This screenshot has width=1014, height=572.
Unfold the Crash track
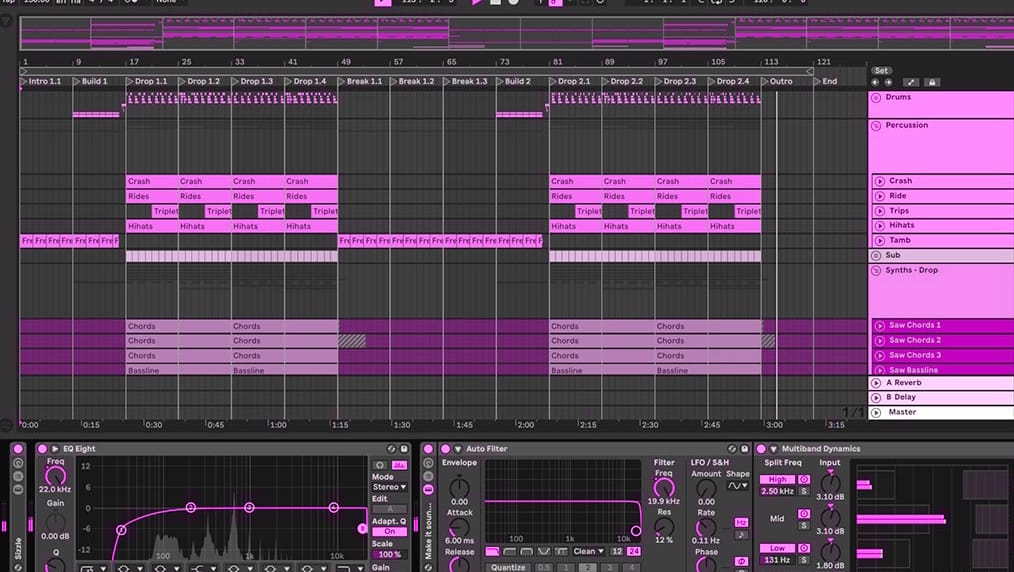pyautogui.click(x=879, y=181)
